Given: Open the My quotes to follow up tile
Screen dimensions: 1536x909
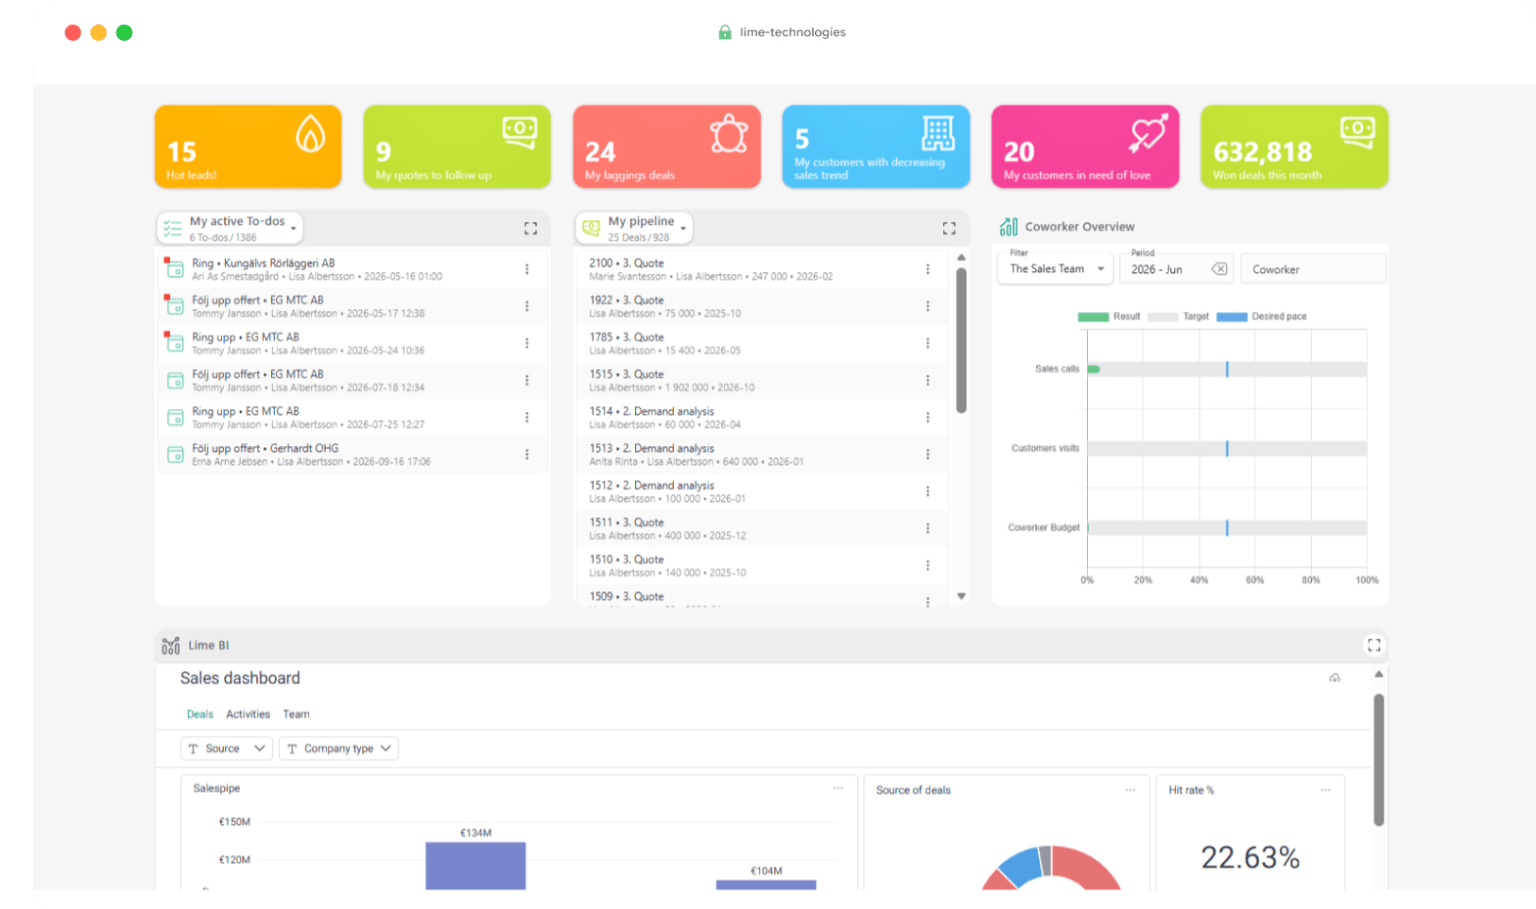Looking at the screenshot, I should [457, 146].
